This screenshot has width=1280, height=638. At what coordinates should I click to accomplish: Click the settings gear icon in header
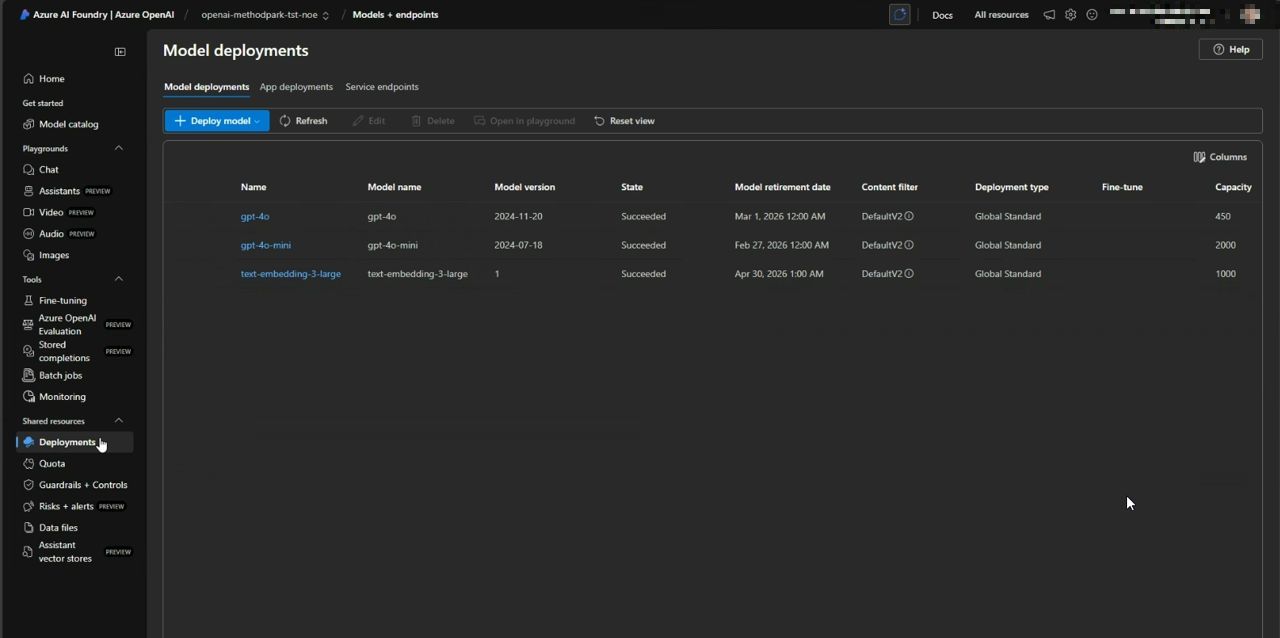point(1070,15)
